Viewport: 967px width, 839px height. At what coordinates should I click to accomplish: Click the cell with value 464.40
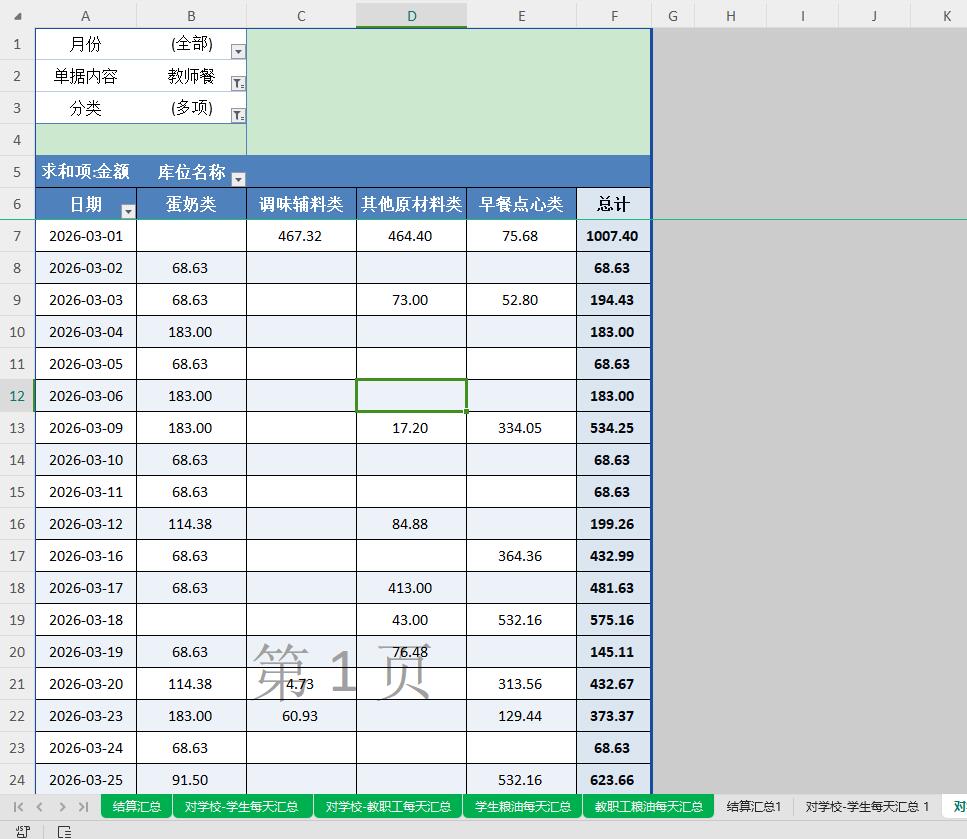pyautogui.click(x=411, y=236)
